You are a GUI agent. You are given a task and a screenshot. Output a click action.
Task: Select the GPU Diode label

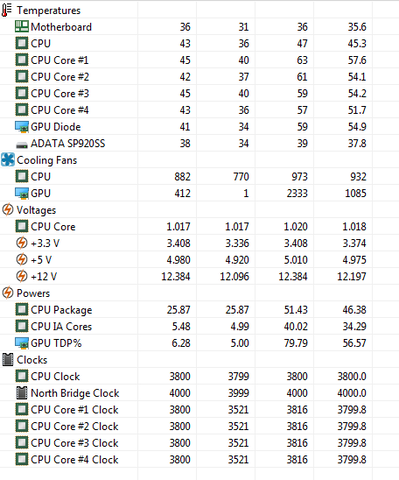click(56, 127)
